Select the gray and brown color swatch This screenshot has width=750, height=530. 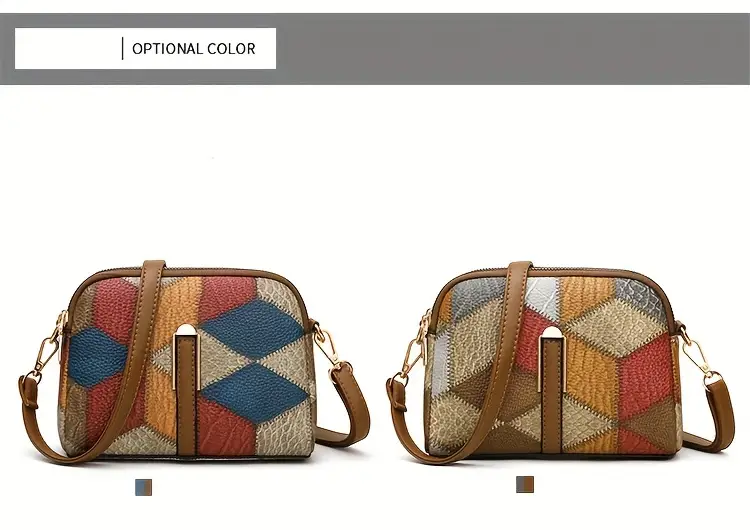point(525,484)
